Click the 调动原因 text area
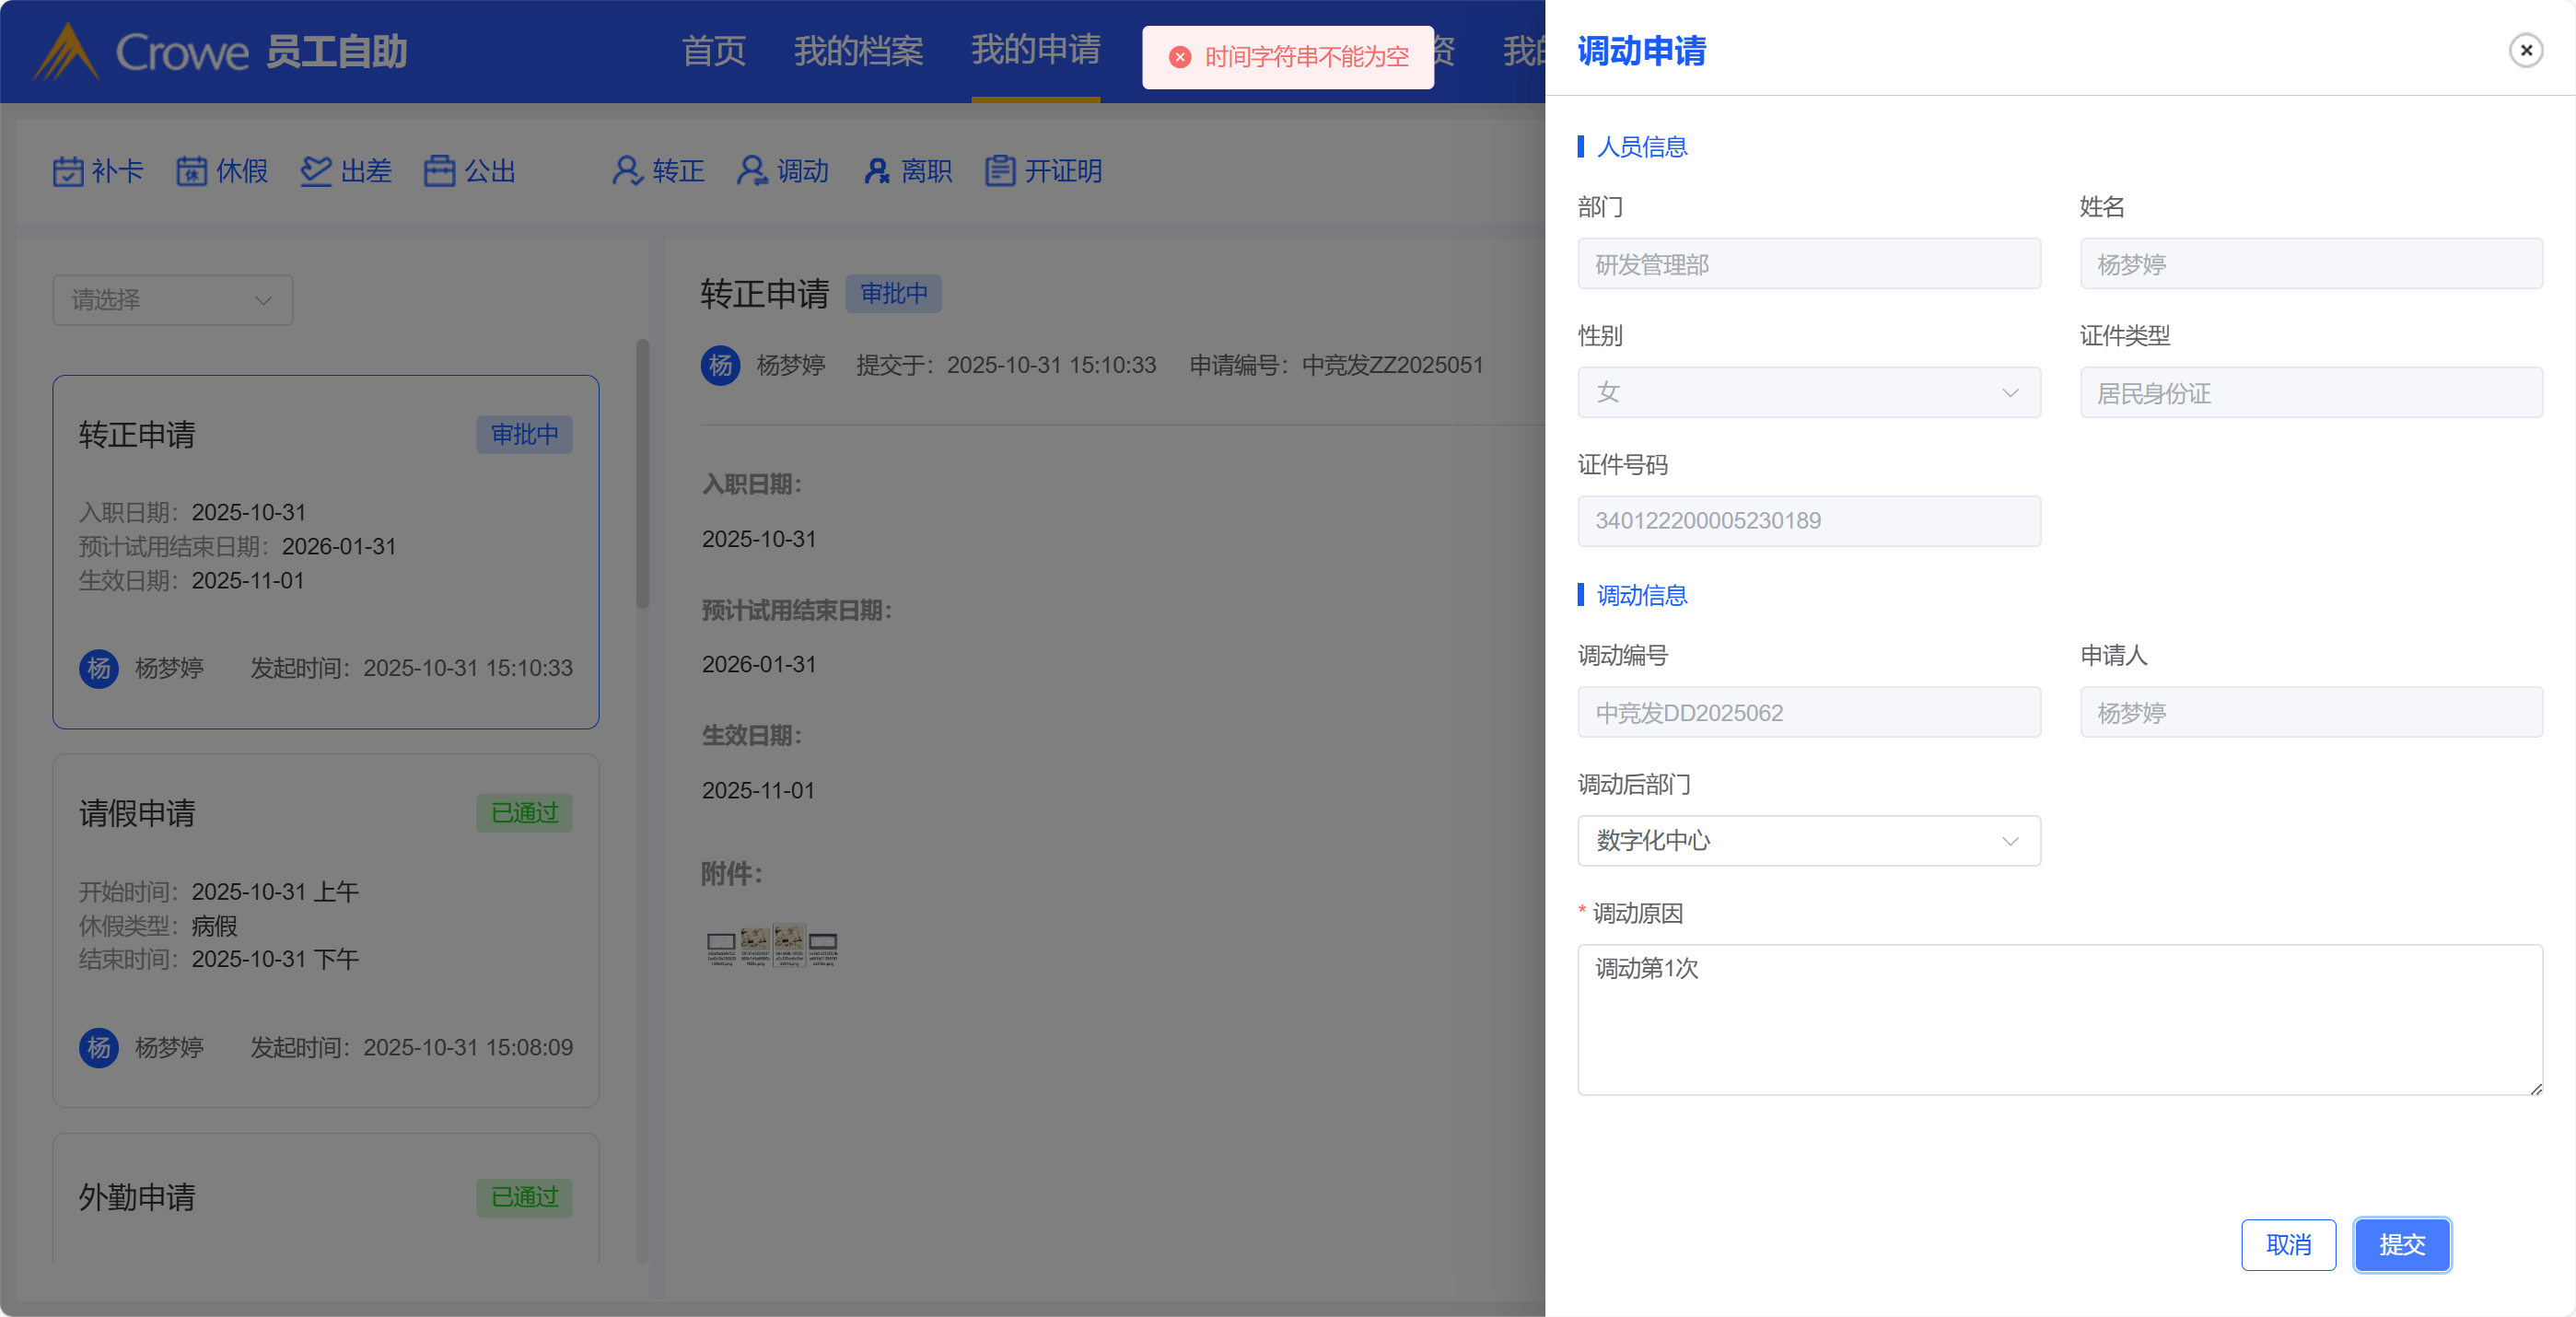The height and width of the screenshot is (1317, 2576). click(x=2059, y=1019)
